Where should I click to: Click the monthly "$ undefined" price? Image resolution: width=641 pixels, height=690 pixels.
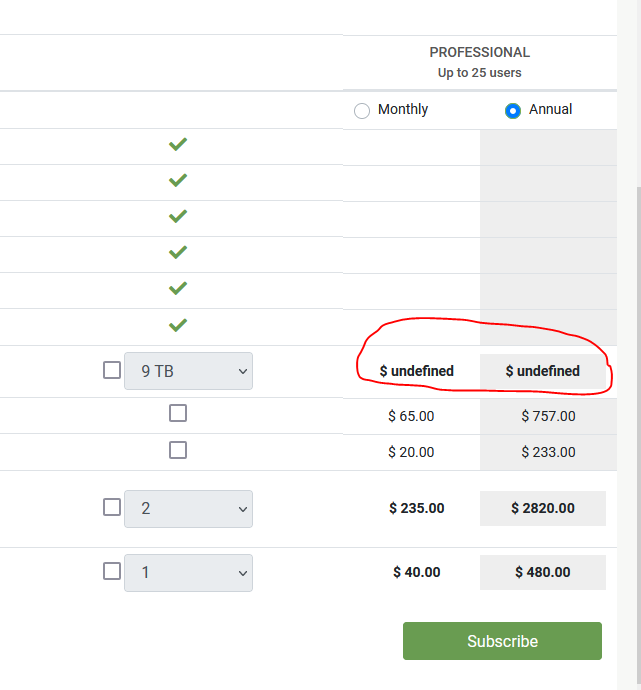pos(417,371)
